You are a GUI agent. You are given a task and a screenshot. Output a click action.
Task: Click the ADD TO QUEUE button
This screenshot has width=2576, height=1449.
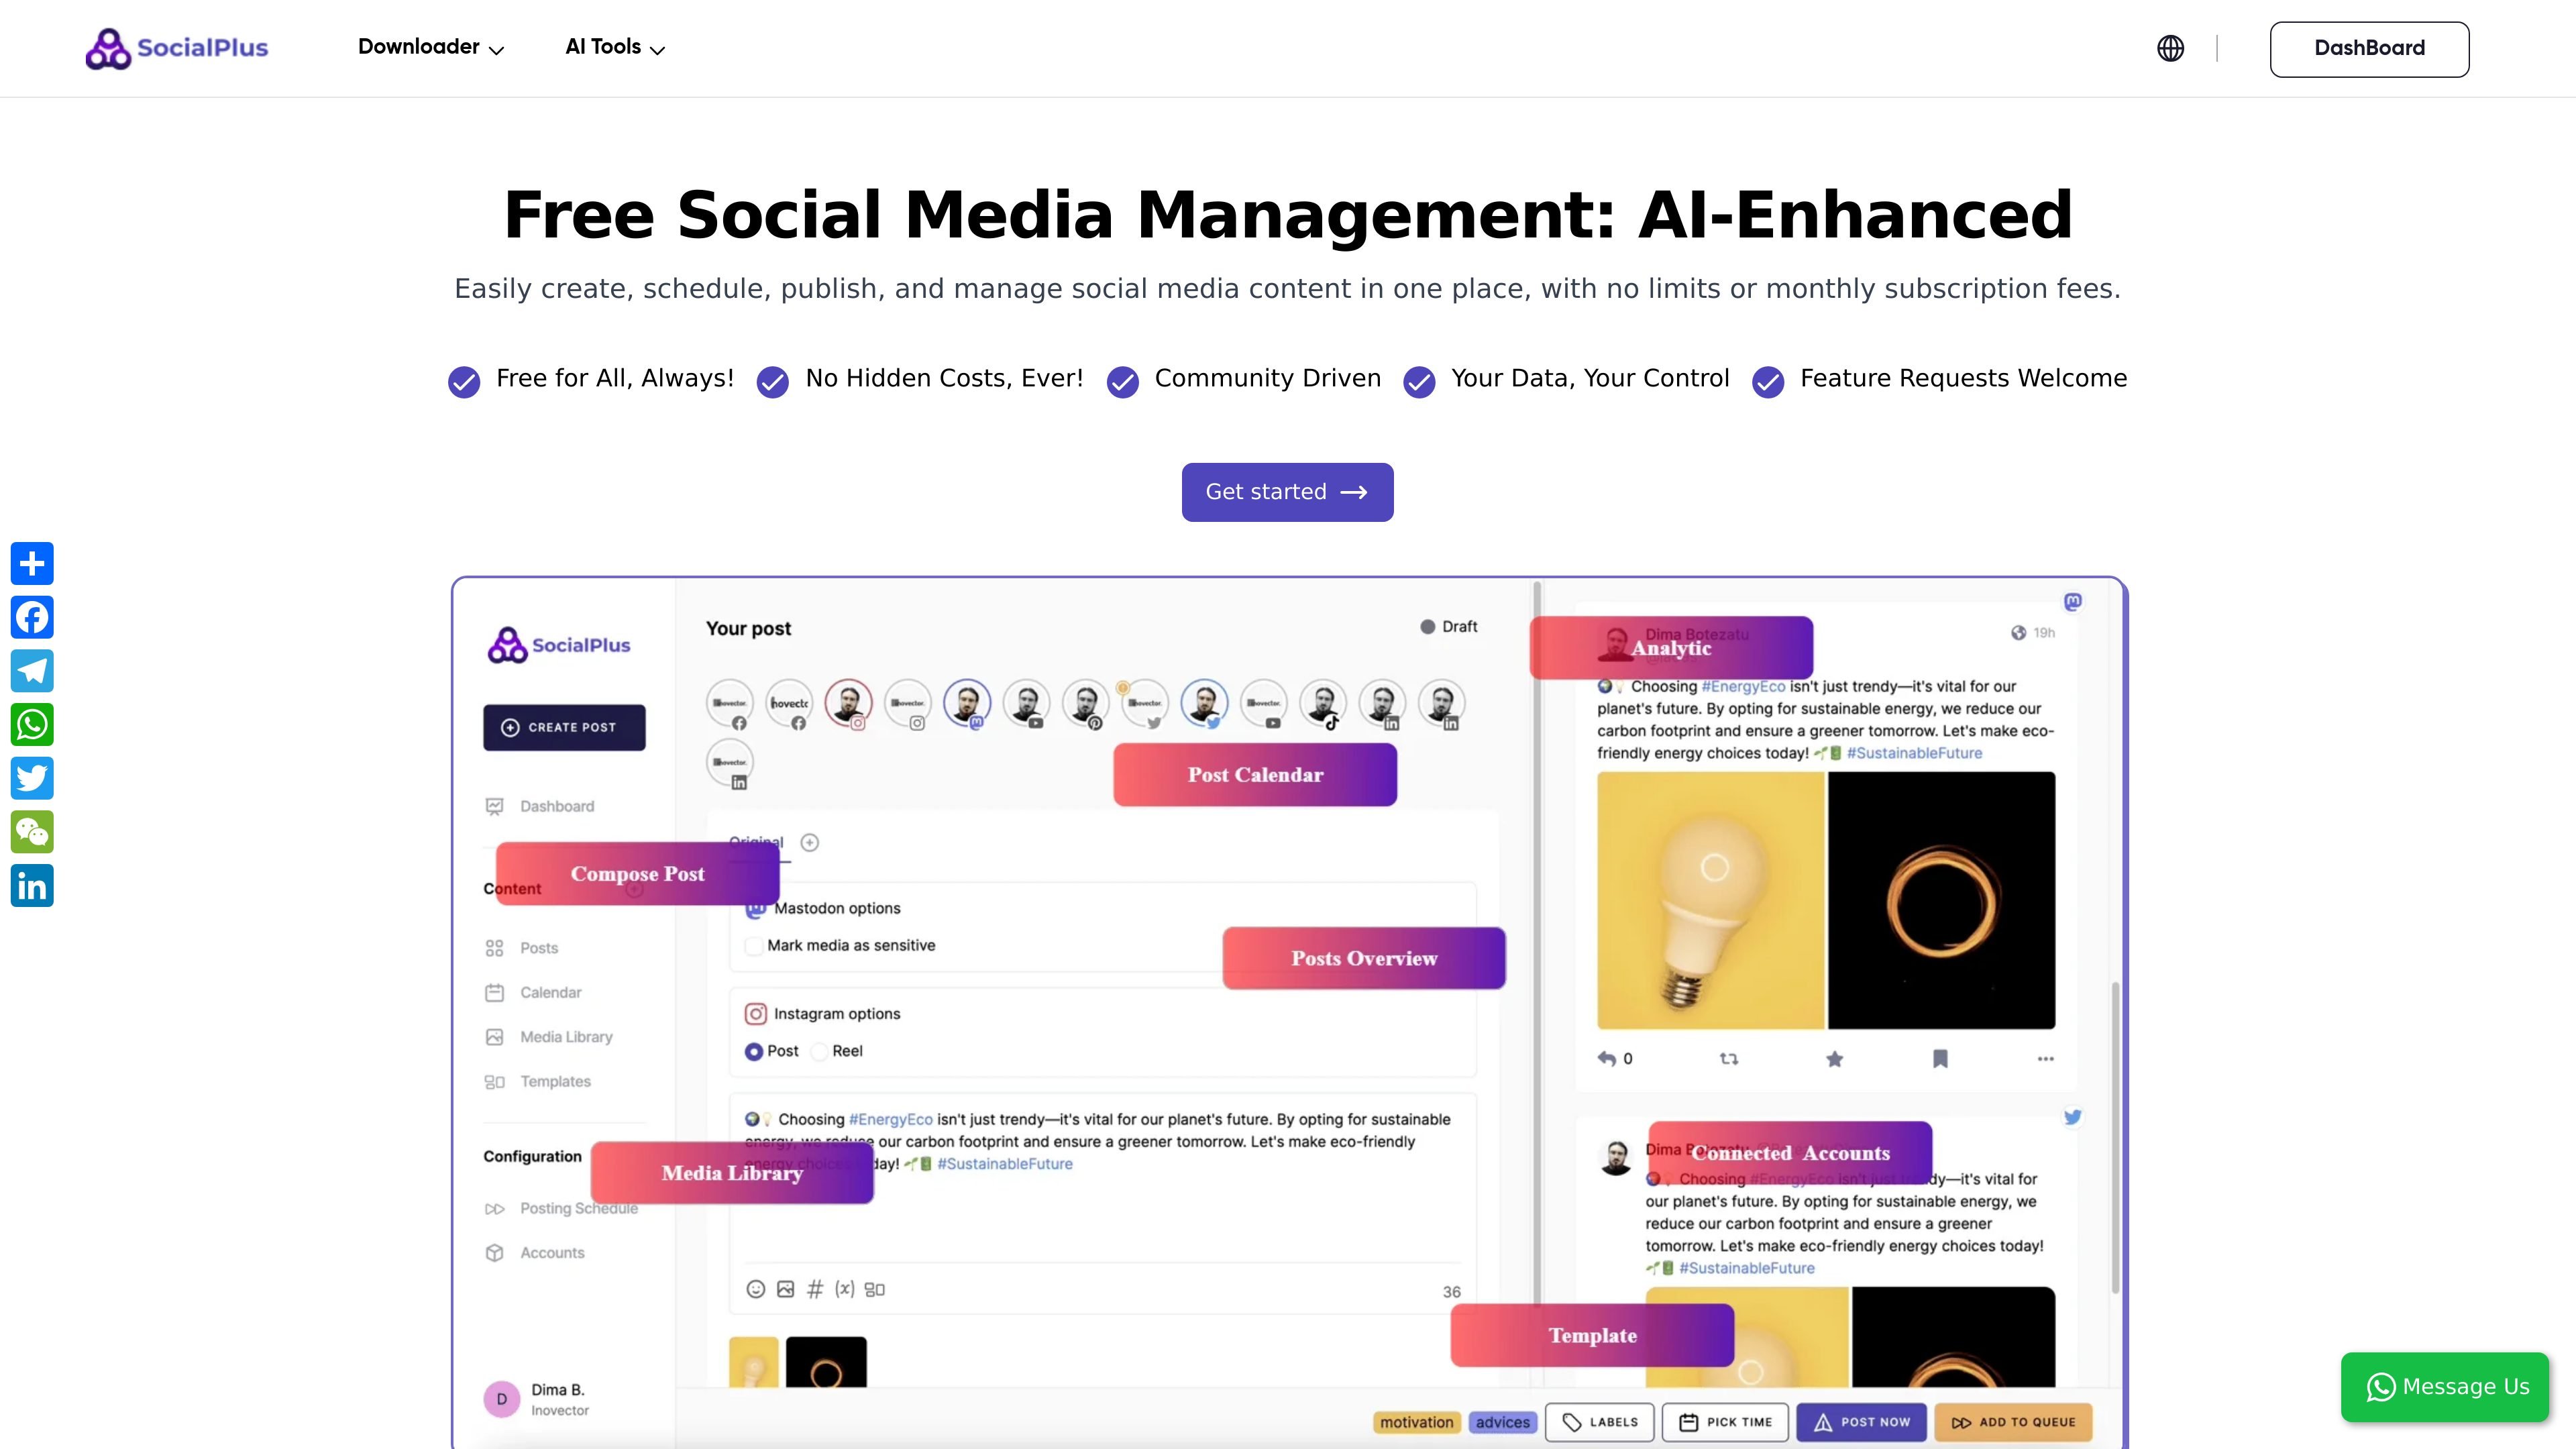tap(2013, 1422)
